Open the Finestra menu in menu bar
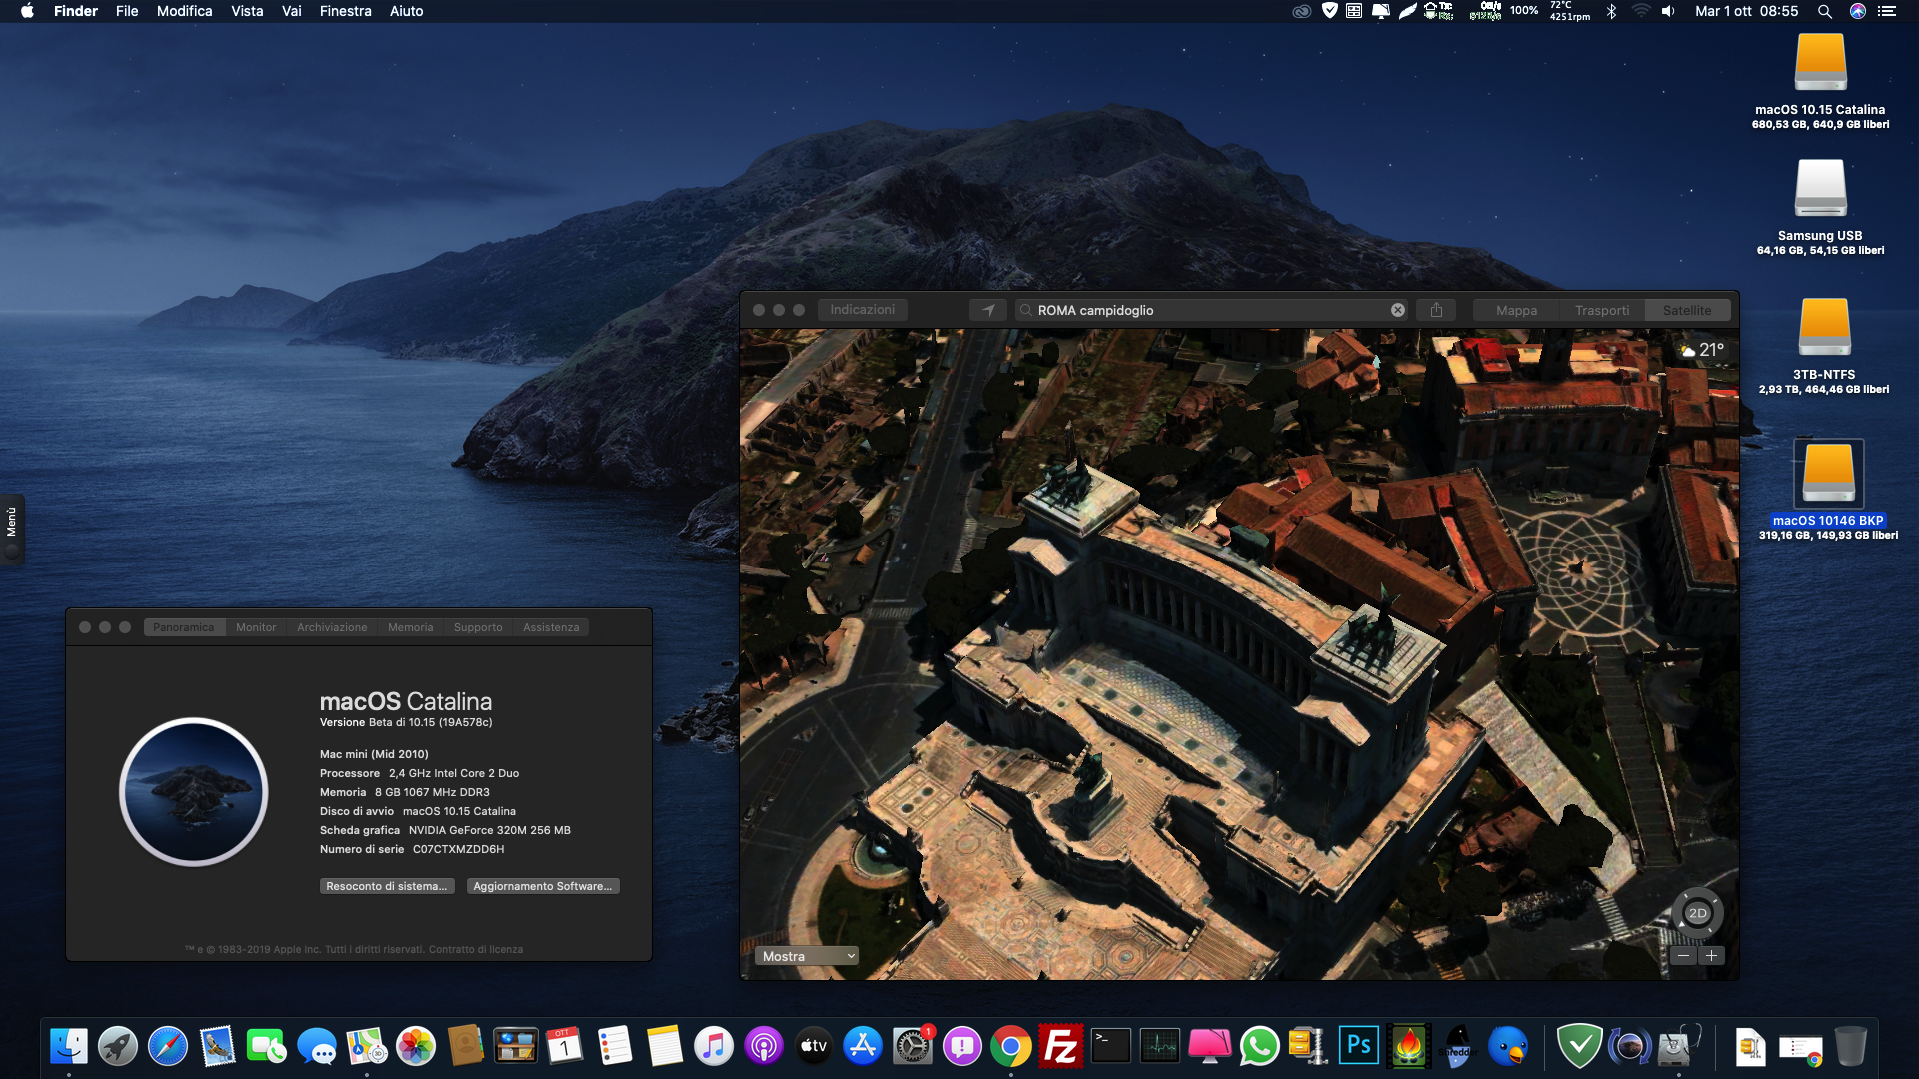Image resolution: width=1919 pixels, height=1079 pixels. [x=345, y=11]
